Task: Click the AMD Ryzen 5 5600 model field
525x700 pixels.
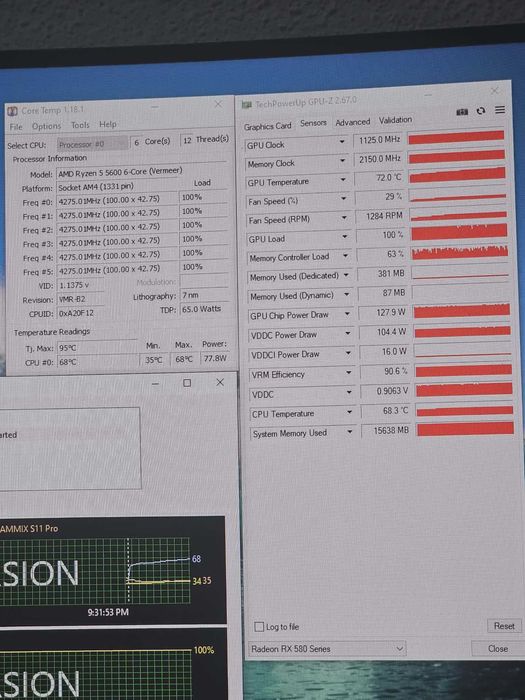Action: point(142,172)
